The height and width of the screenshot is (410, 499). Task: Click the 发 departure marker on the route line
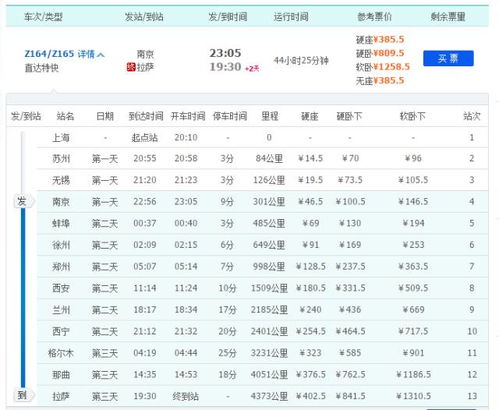[x=22, y=201]
